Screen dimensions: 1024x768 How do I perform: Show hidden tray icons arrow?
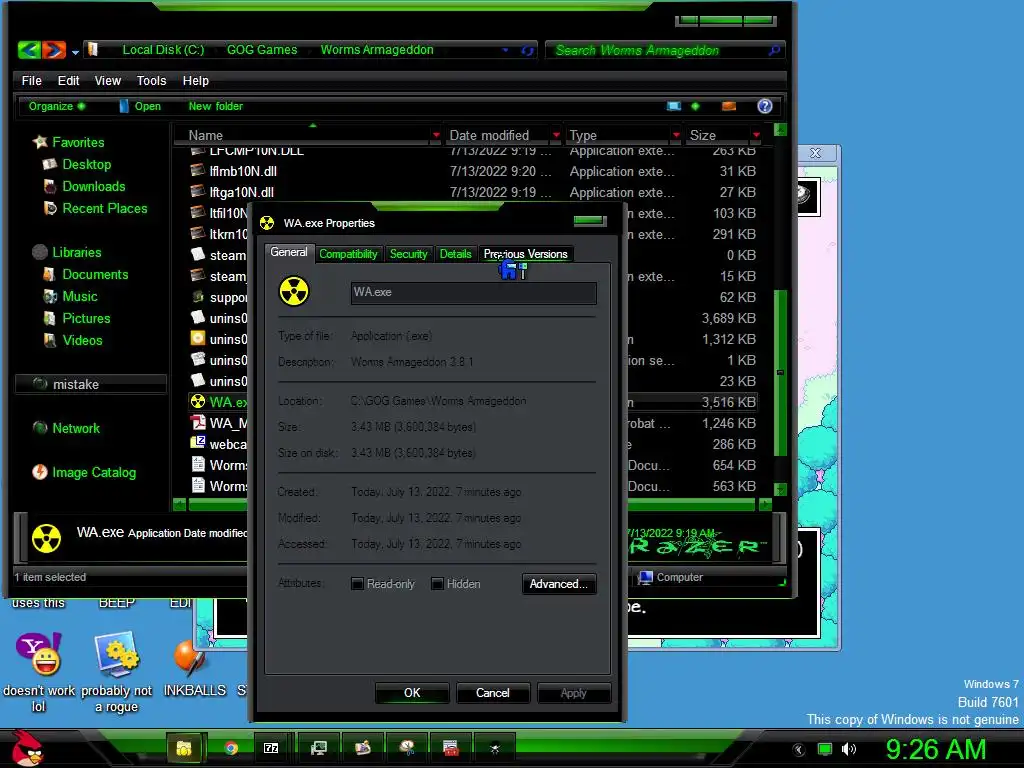click(x=798, y=750)
